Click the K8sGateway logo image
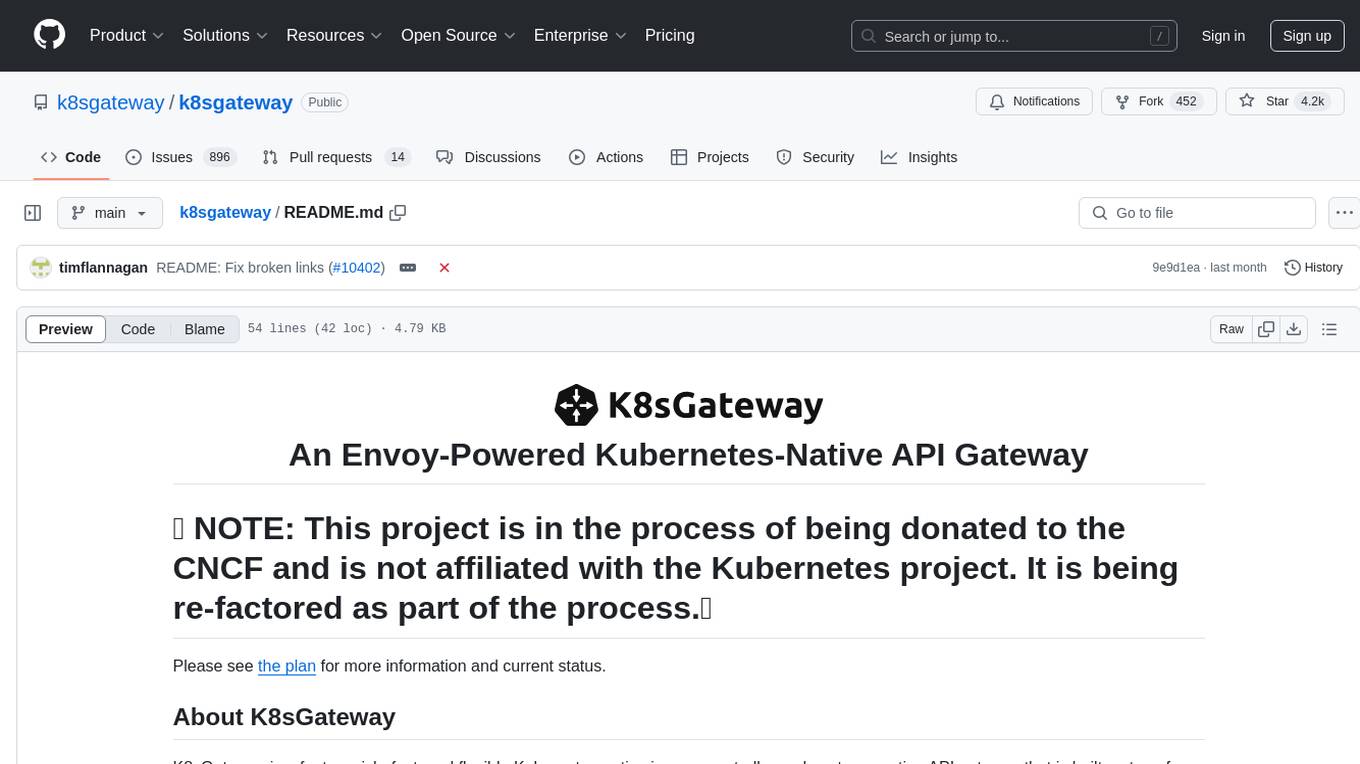 click(x=688, y=405)
